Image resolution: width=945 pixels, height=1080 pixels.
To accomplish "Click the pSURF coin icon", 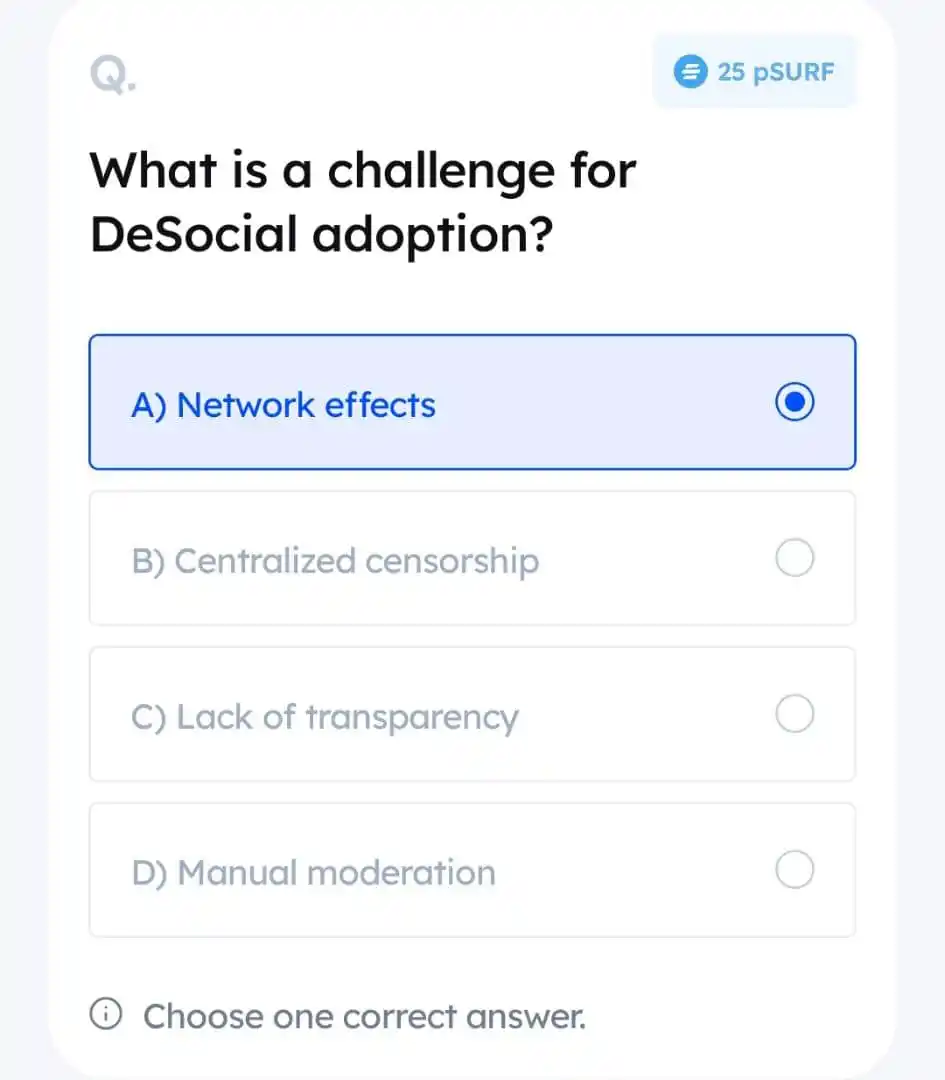I will click(x=690, y=72).
